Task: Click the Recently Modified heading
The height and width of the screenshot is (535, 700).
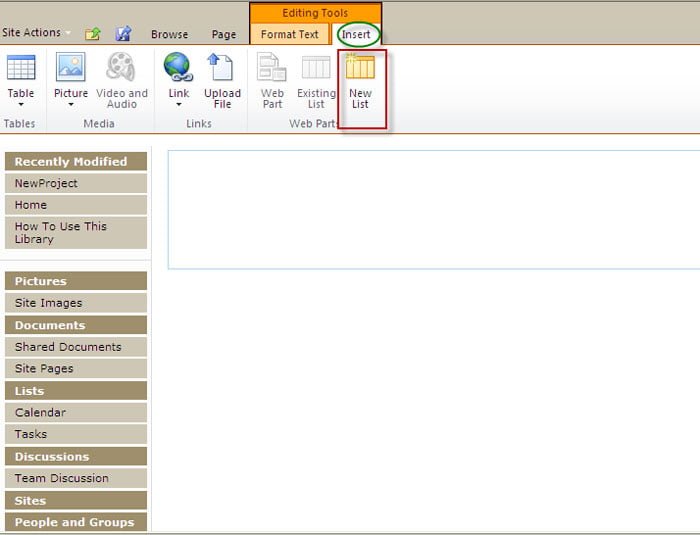Action: (76, 161)
